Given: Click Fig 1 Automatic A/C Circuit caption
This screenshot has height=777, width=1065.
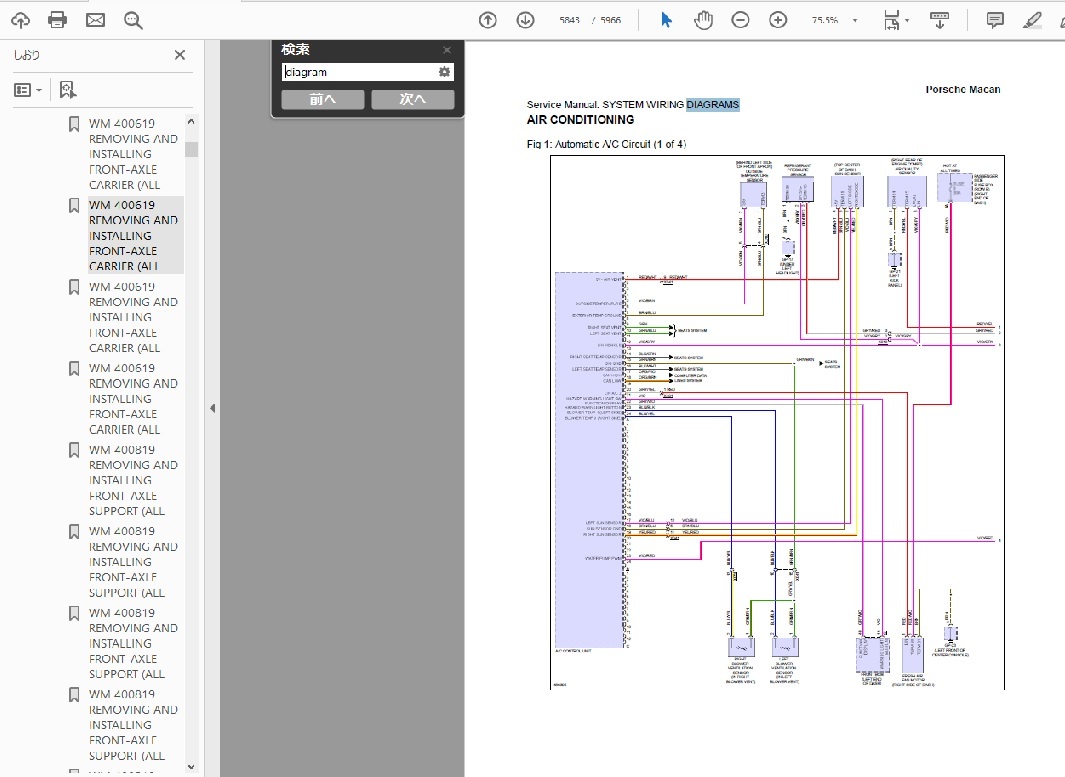Looking at the screenshot, I should [x=607, y=144].
